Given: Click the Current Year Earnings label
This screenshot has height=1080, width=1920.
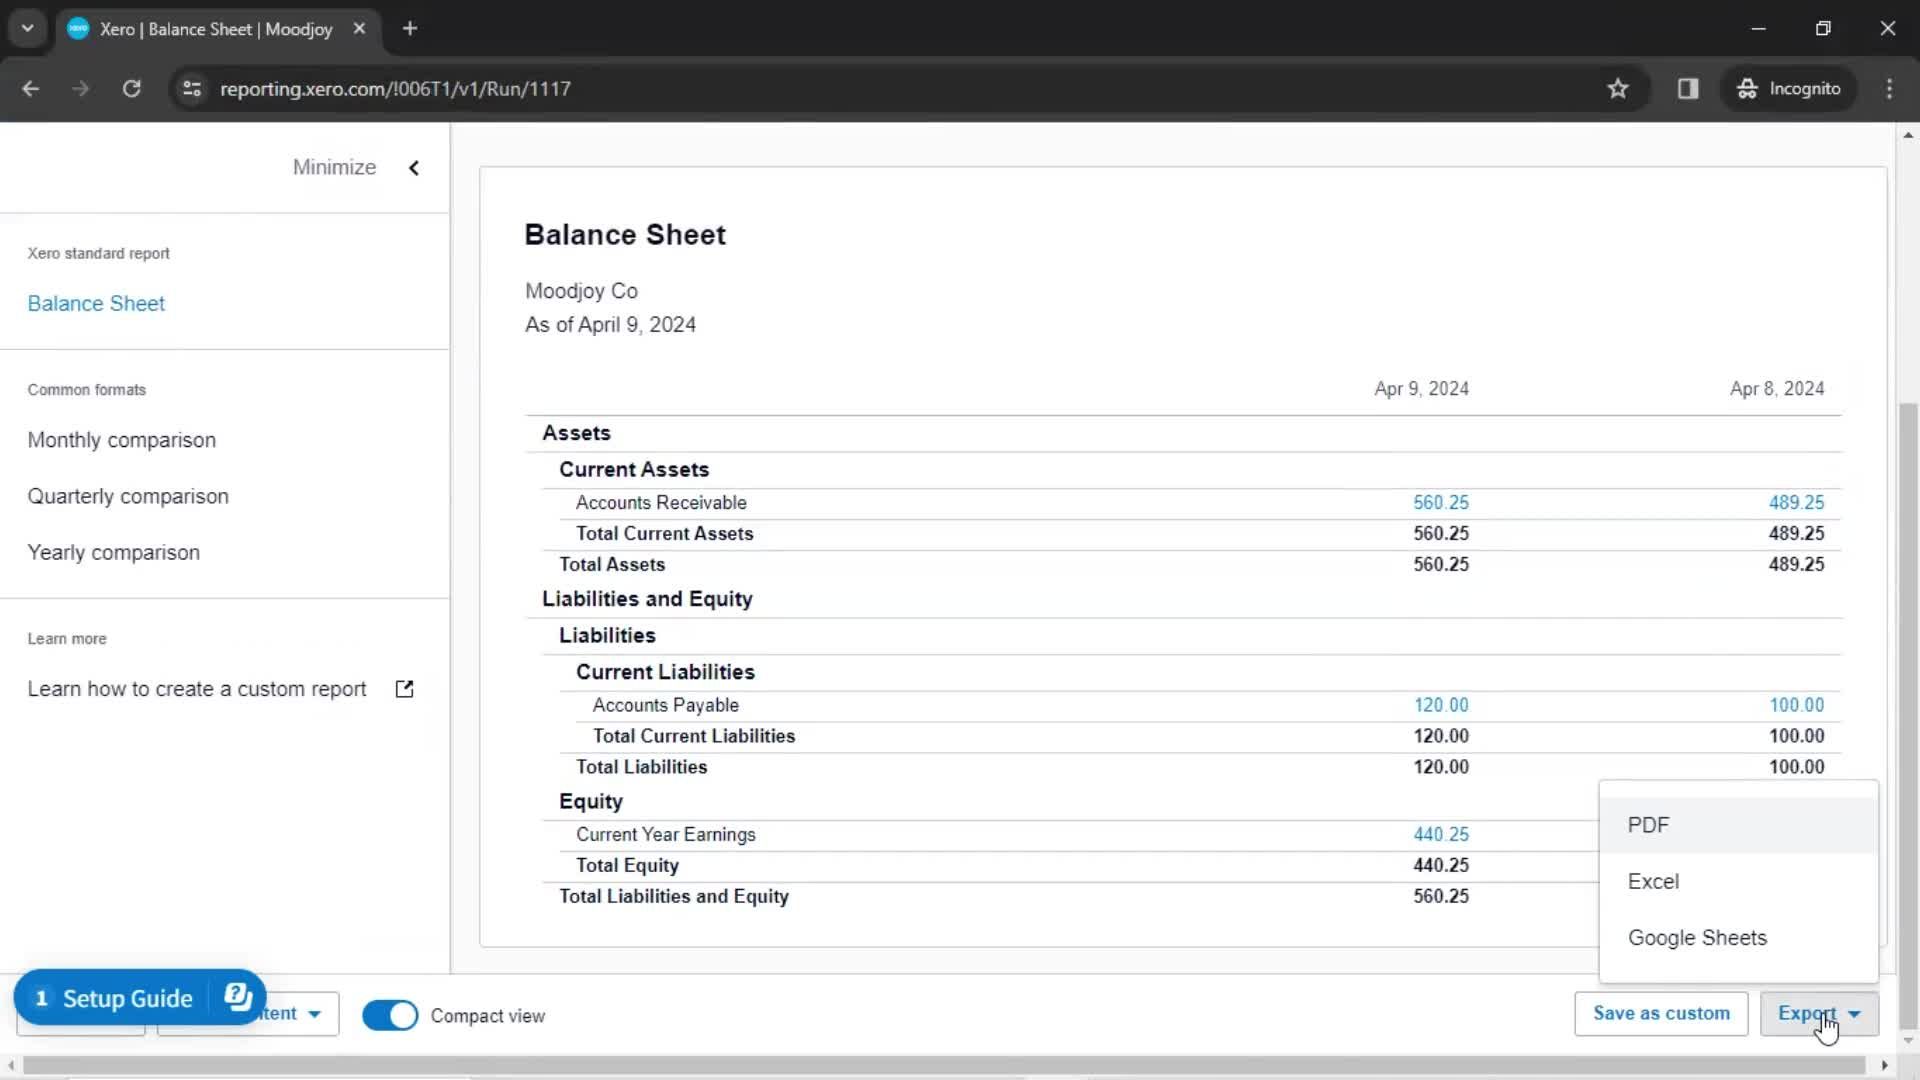Looking at the screenshot, I should point(665,834).
